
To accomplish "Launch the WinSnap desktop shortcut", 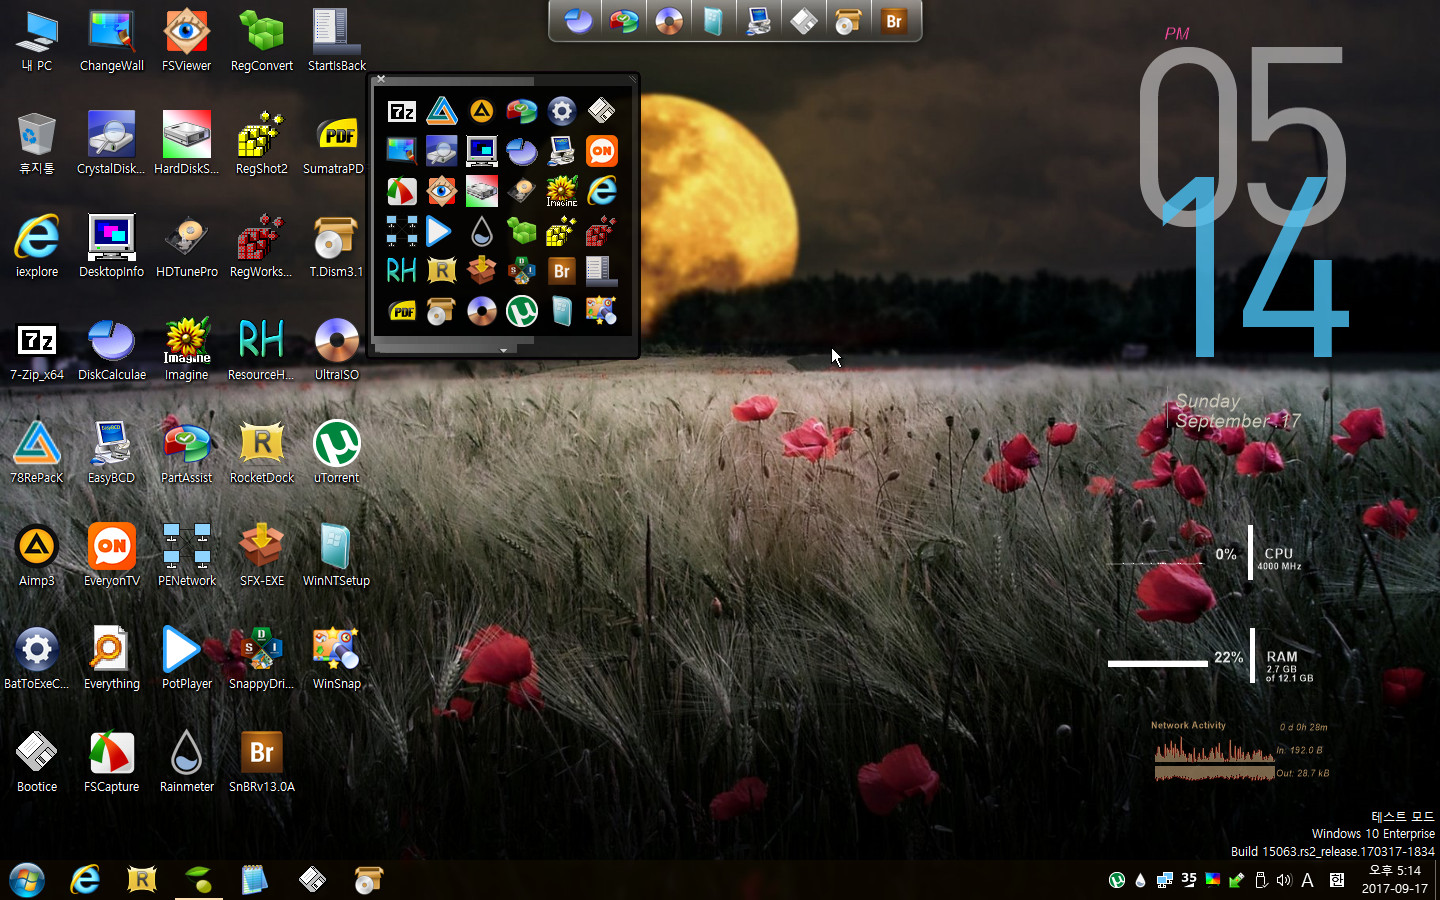I will [x=337, y=659].
